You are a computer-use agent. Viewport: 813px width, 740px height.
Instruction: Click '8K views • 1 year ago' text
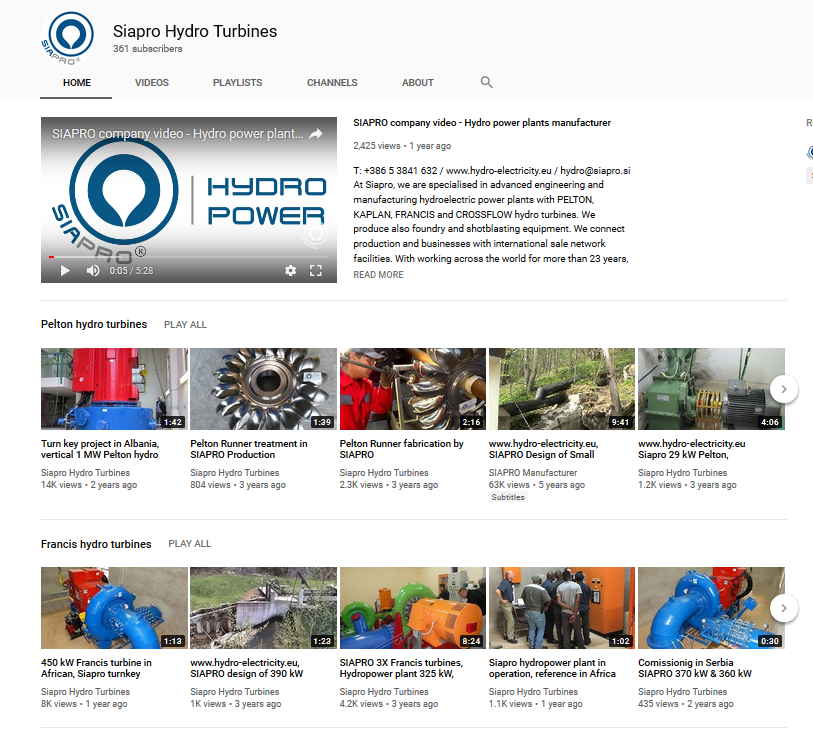coord(84,704)
